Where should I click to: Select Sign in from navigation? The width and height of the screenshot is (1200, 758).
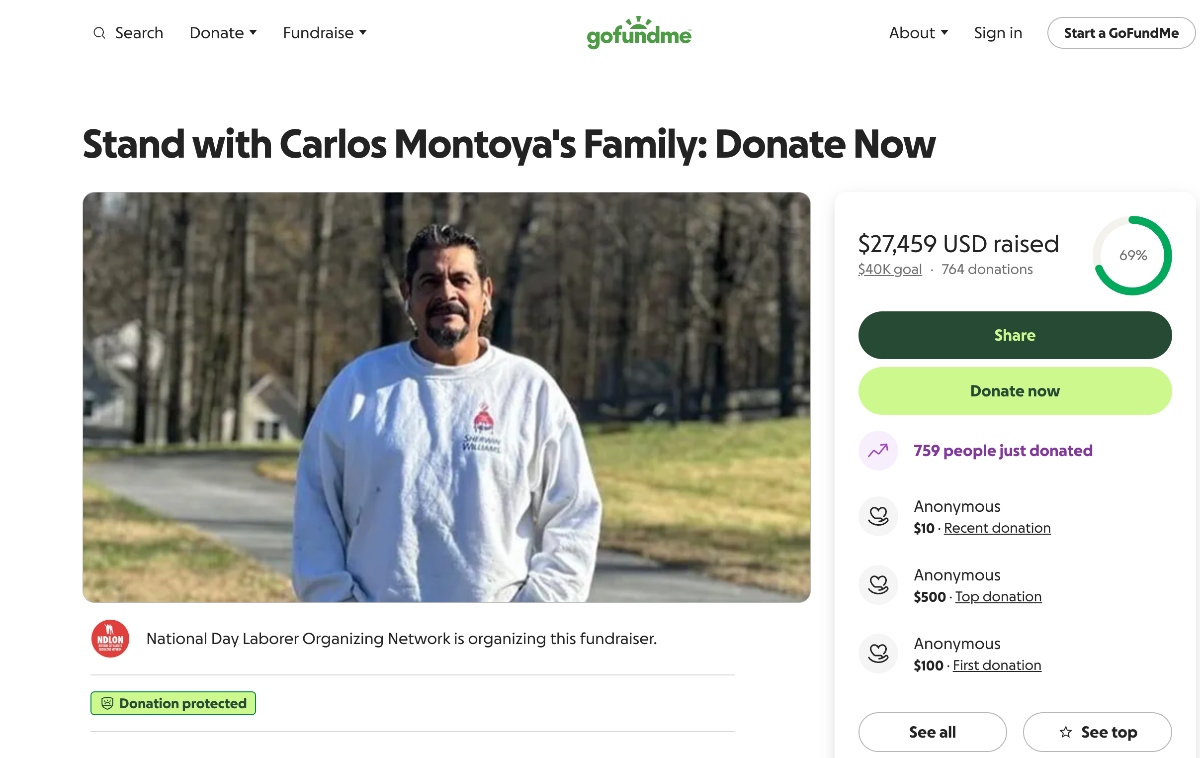click(998, 33)
